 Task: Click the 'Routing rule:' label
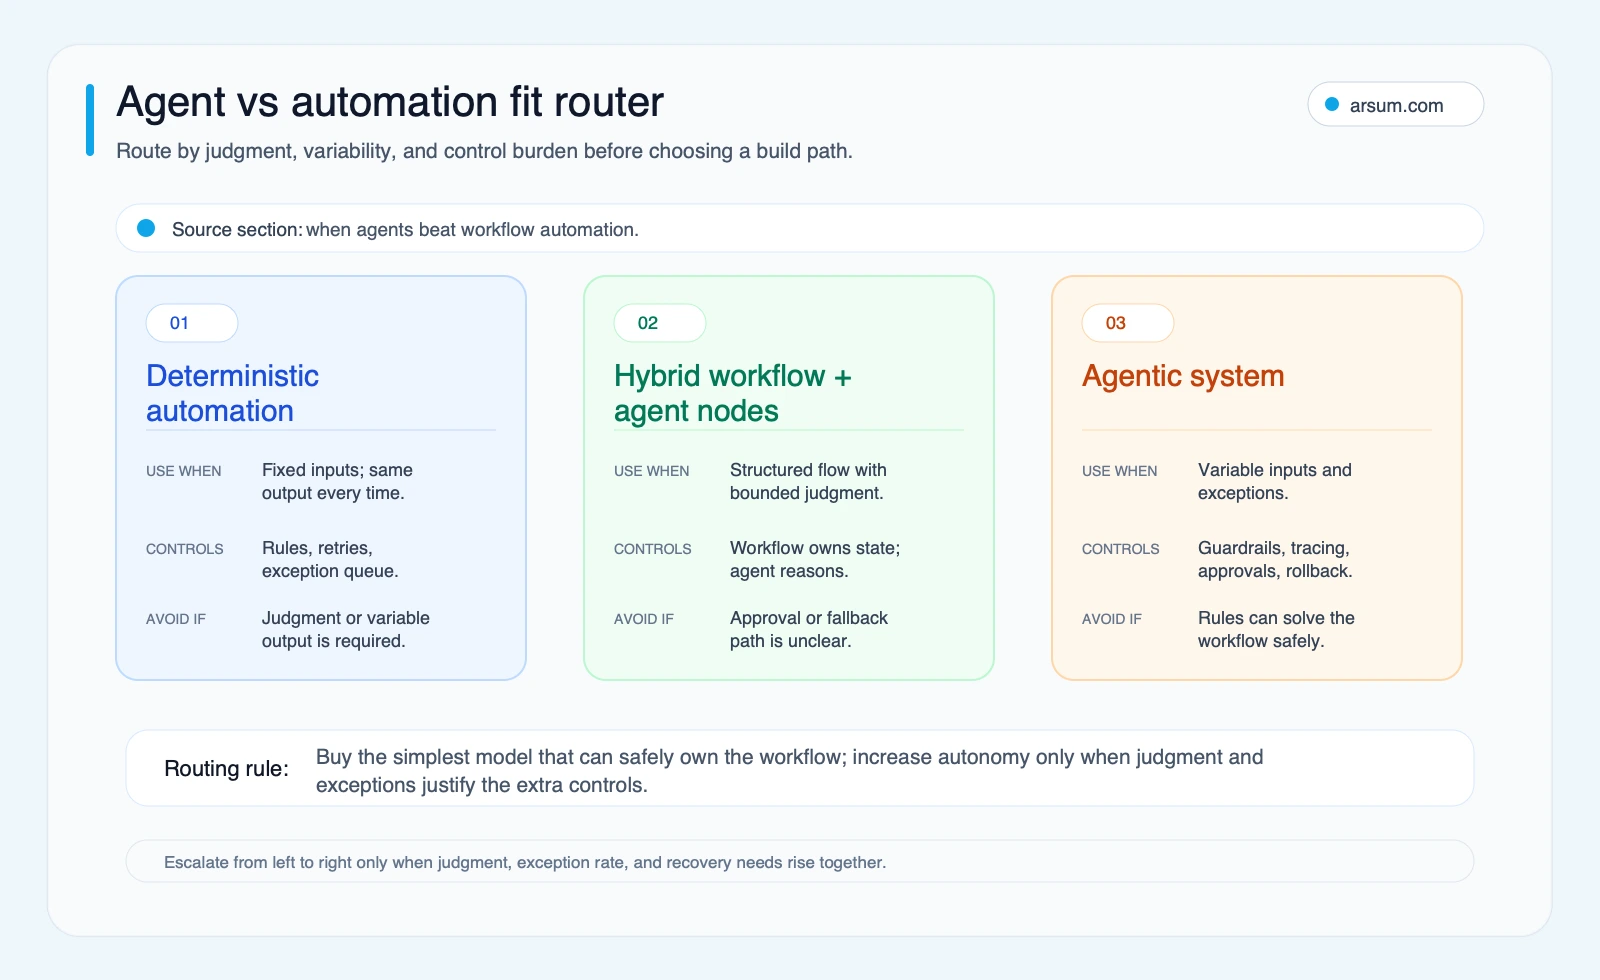tap(226, 768)
